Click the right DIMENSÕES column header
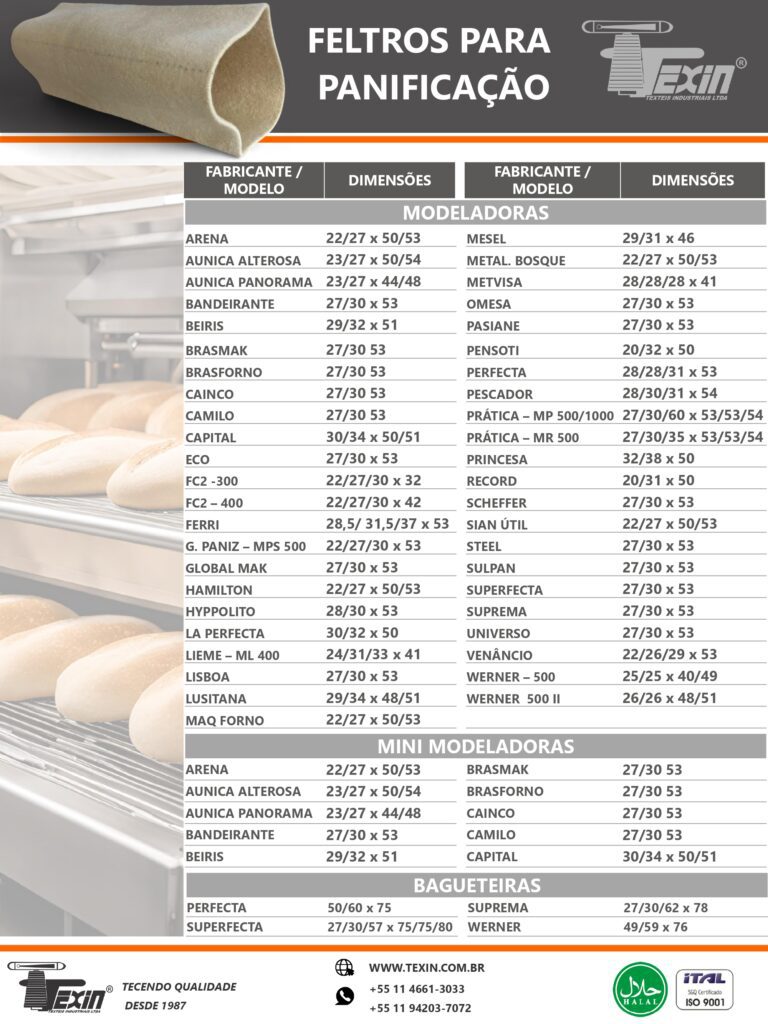This screenshot has height=1024, width=768. [692, 180]
